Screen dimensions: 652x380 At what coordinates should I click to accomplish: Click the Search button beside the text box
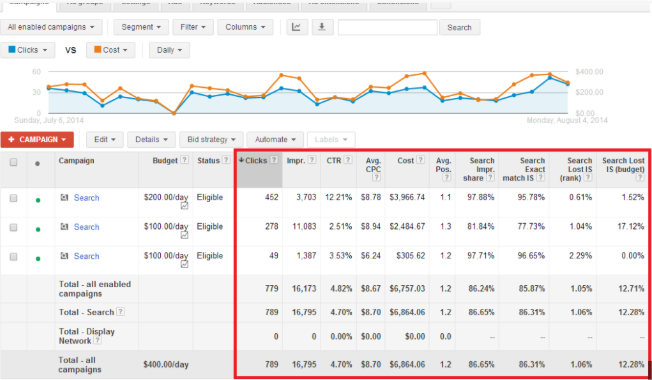click(x=459, y=27)
